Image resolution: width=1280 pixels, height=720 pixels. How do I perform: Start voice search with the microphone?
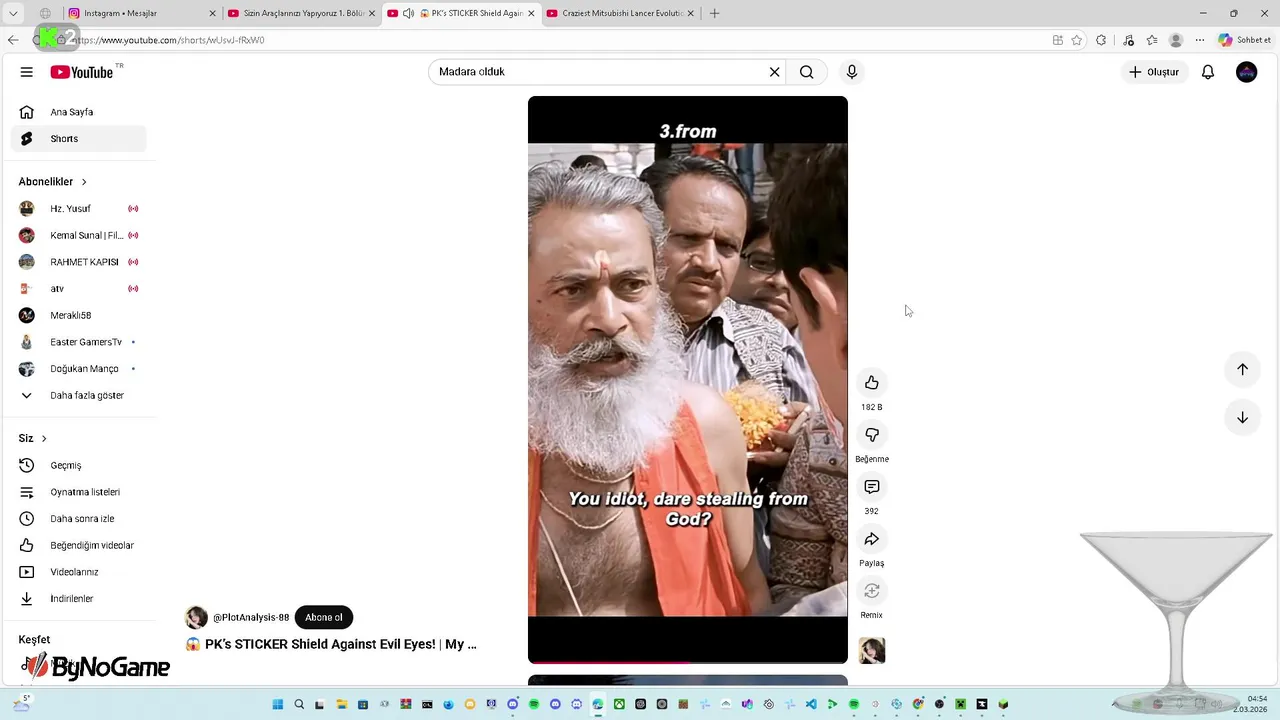(852, 72)
